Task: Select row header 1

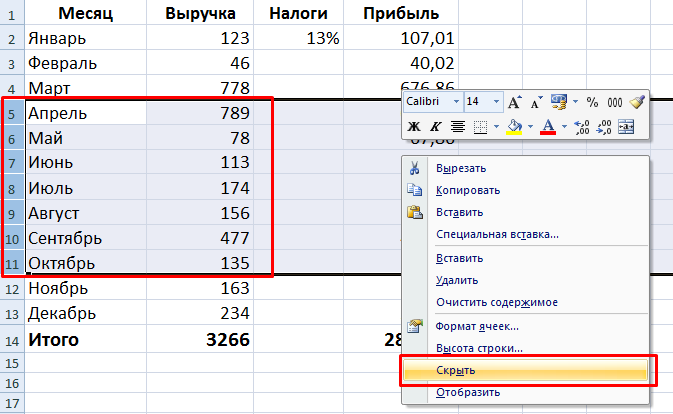Action: pyautogui.click(x=12, y=14)
